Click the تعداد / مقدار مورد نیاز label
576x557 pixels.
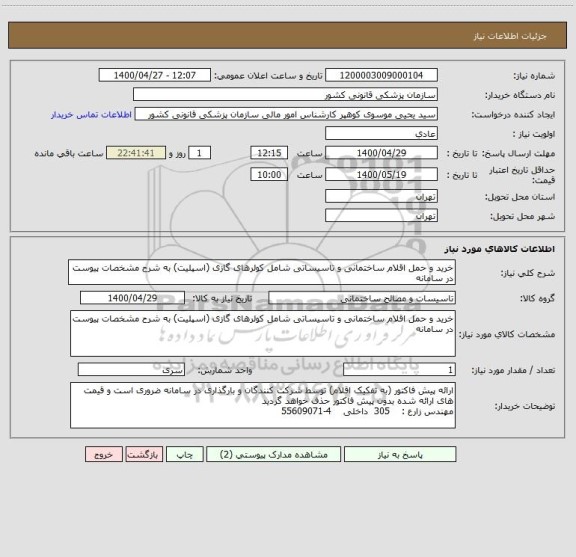[513, 370]
